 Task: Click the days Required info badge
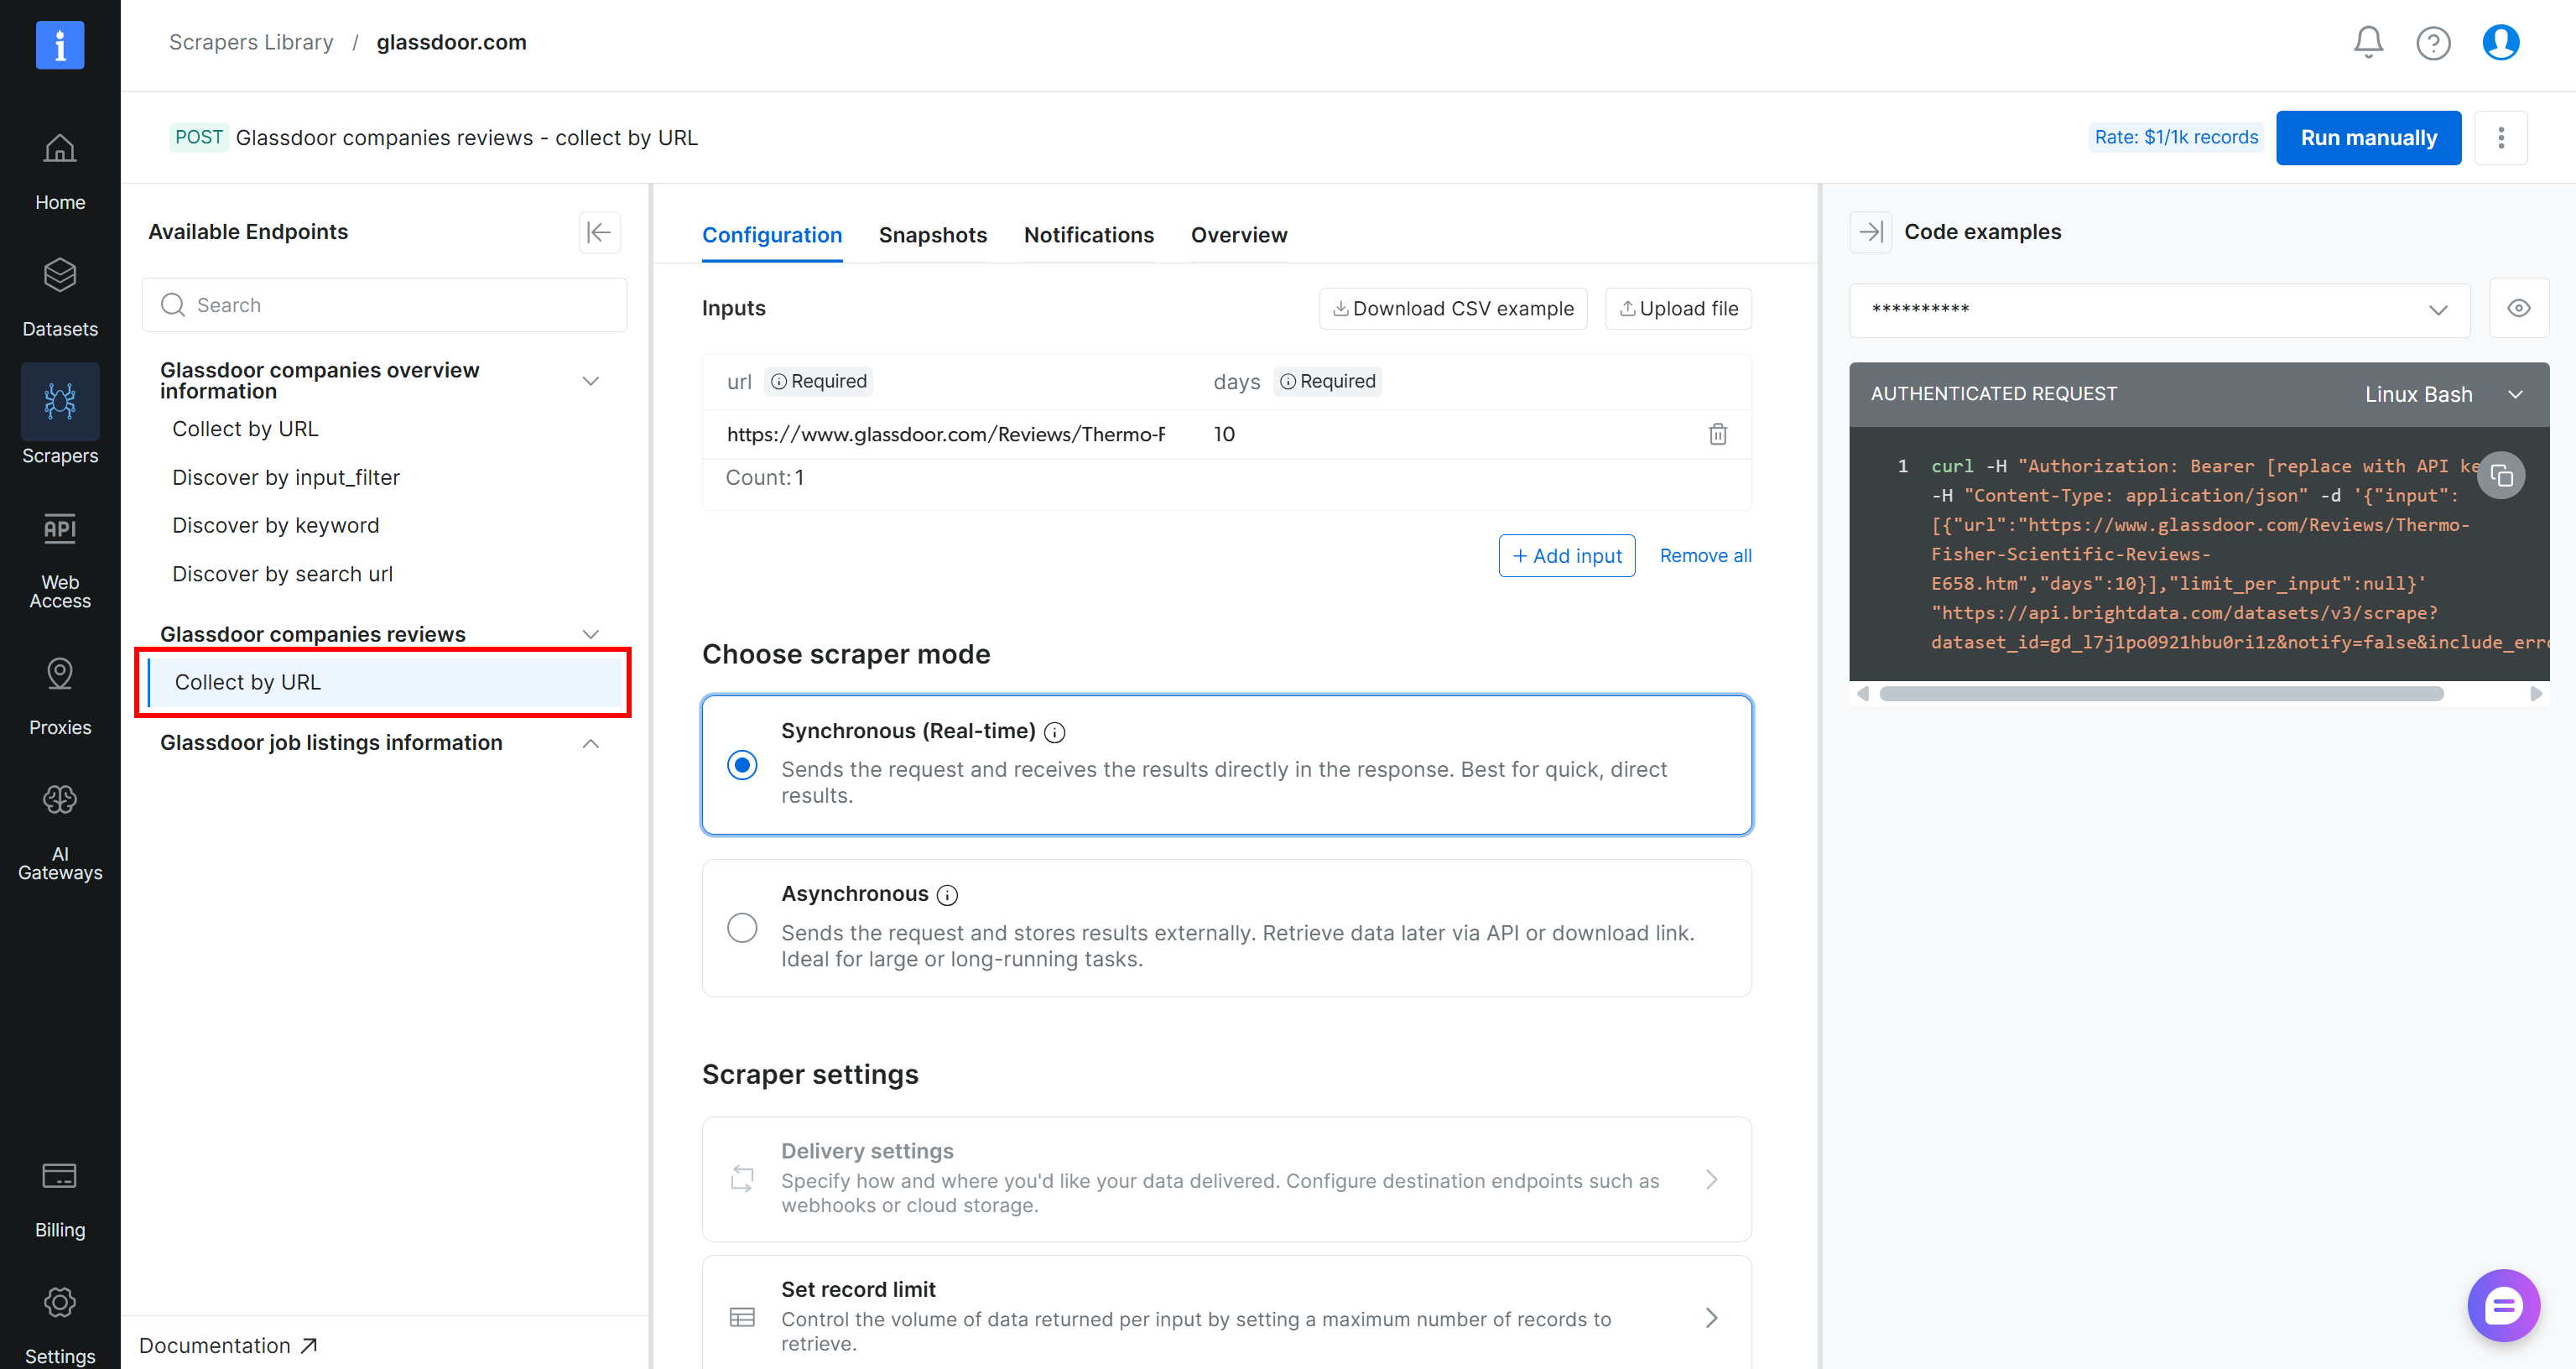click(1327, 381)
